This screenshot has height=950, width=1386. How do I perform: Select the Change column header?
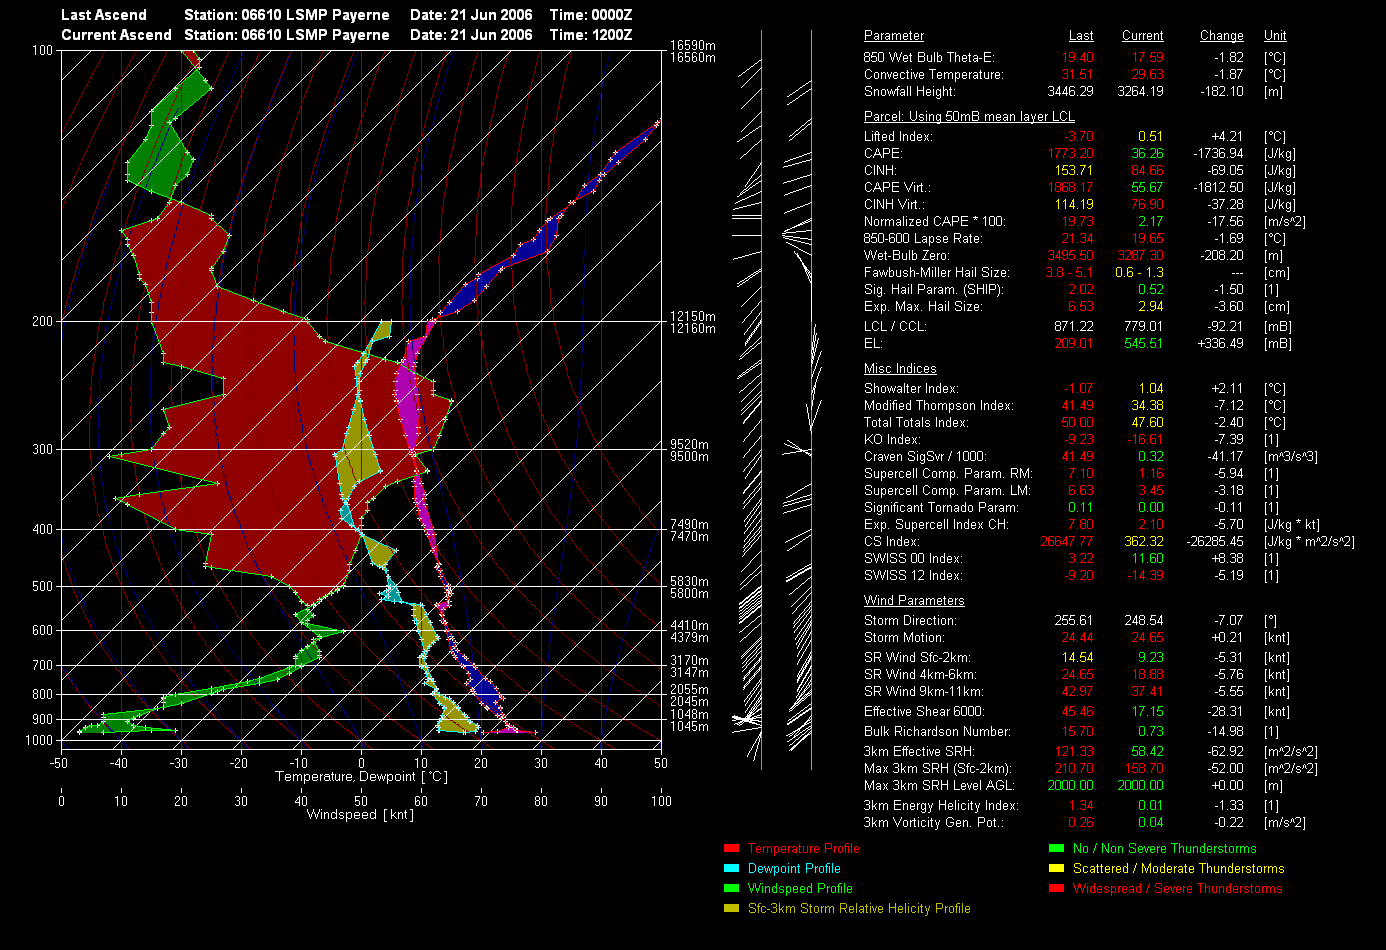point(1221,36)
